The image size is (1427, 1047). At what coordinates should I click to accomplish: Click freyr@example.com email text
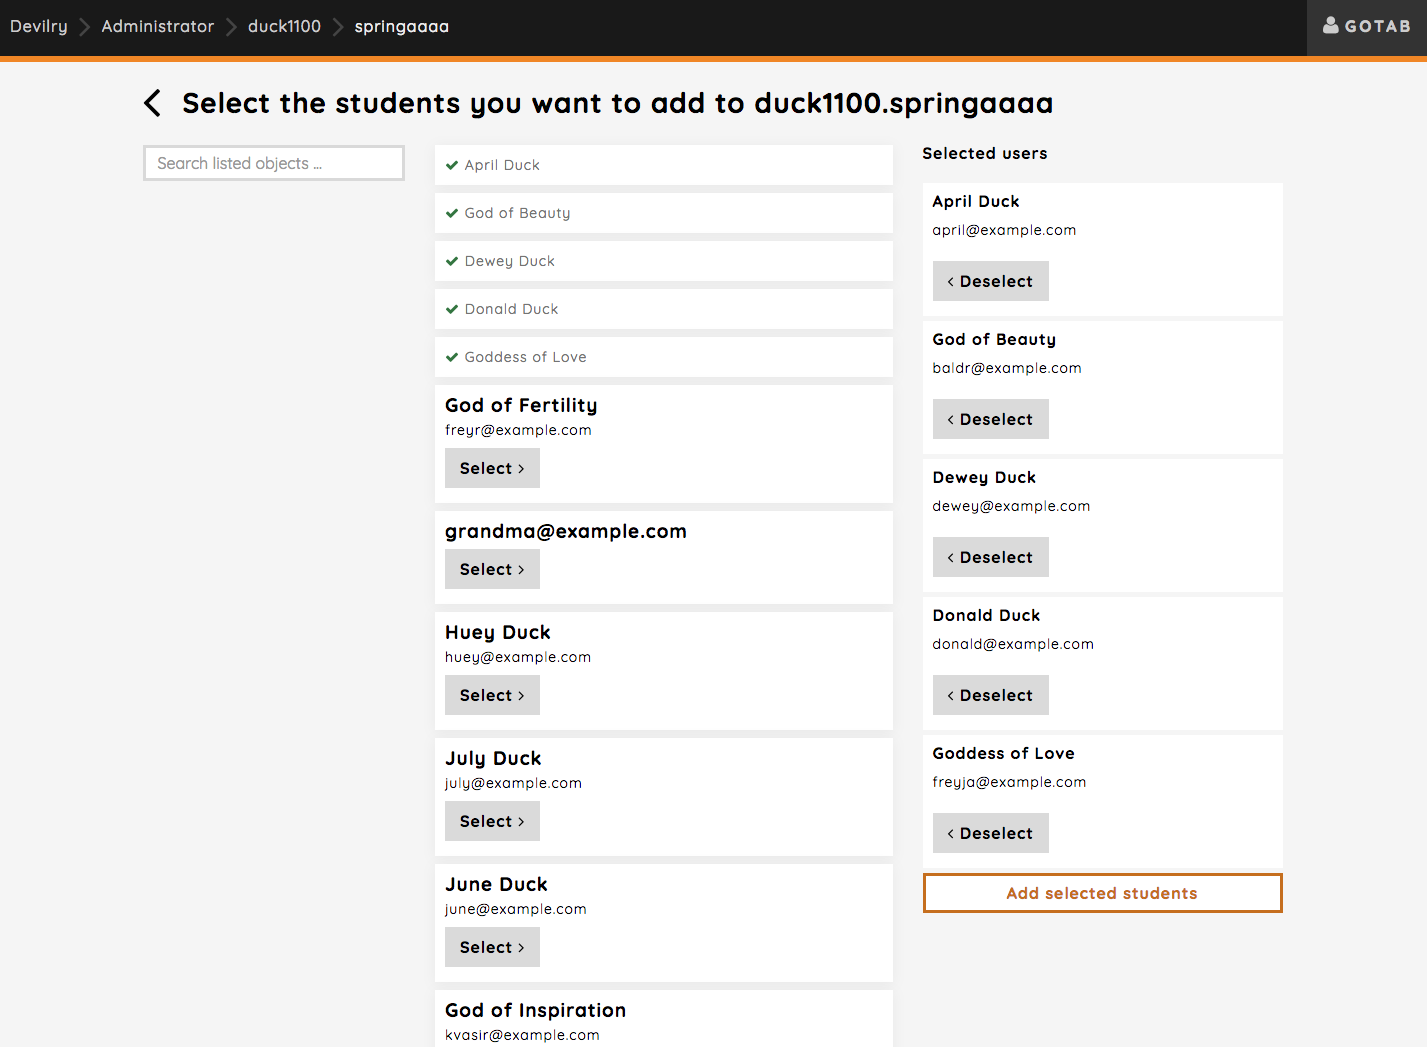(x=518, y=430)
